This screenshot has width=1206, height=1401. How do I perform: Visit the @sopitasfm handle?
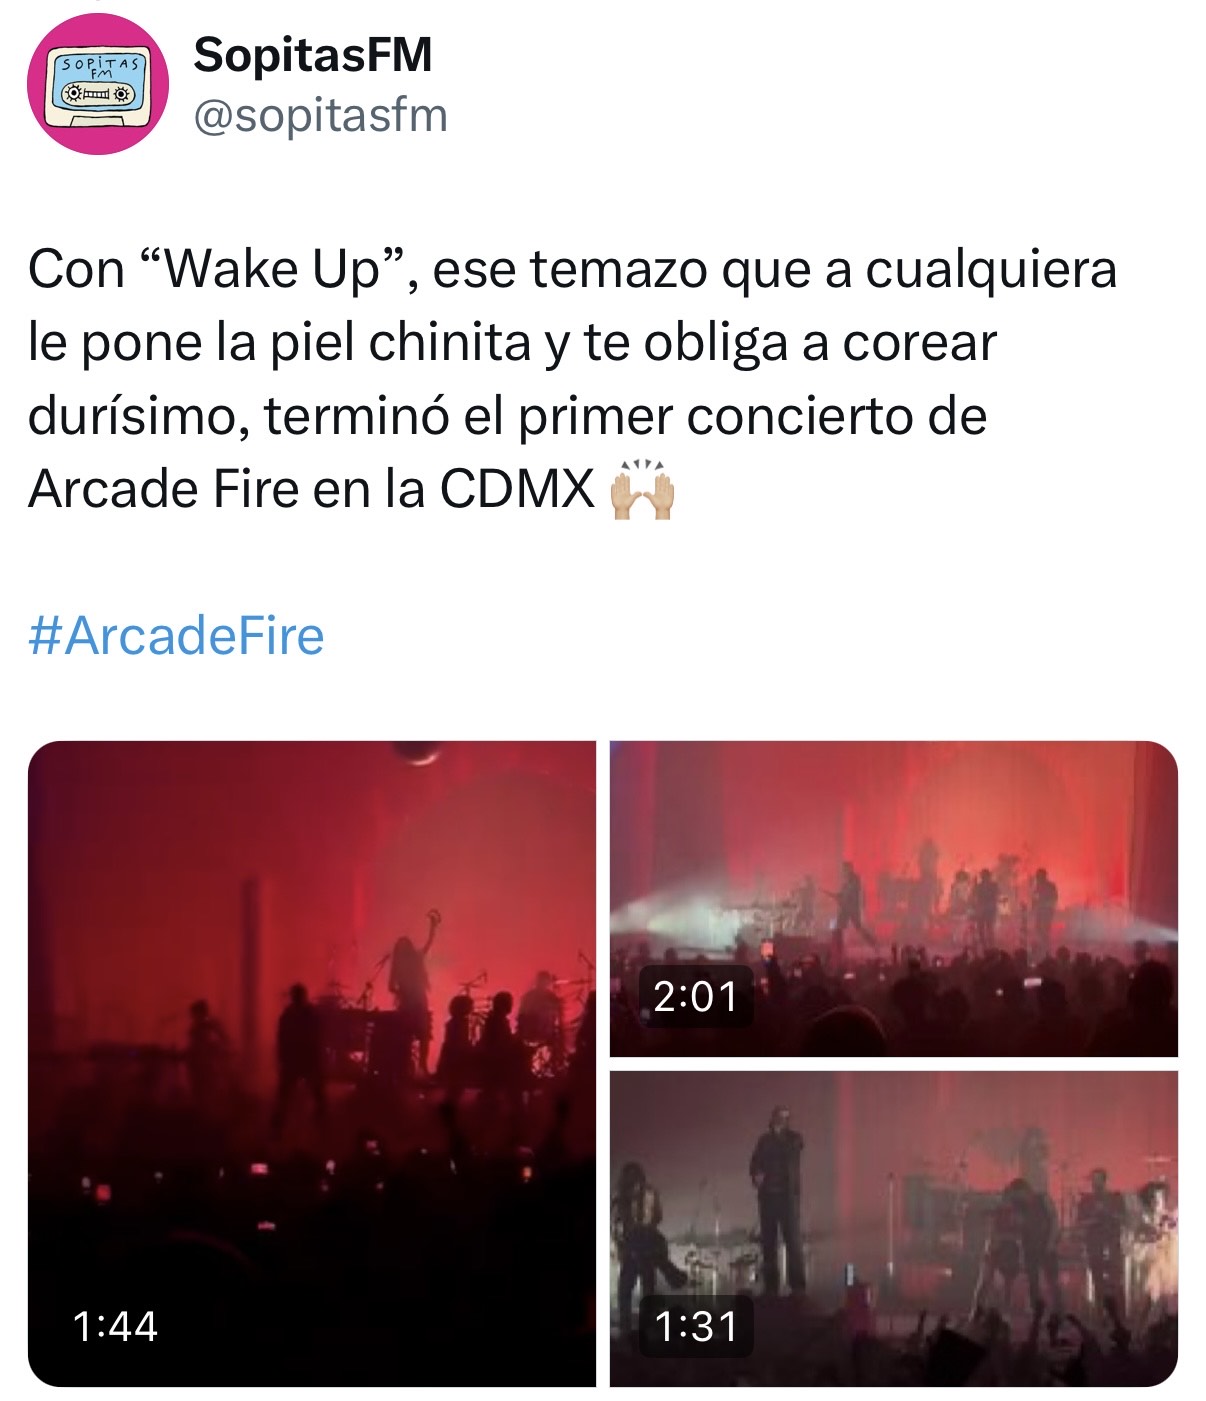pos(320,116)
